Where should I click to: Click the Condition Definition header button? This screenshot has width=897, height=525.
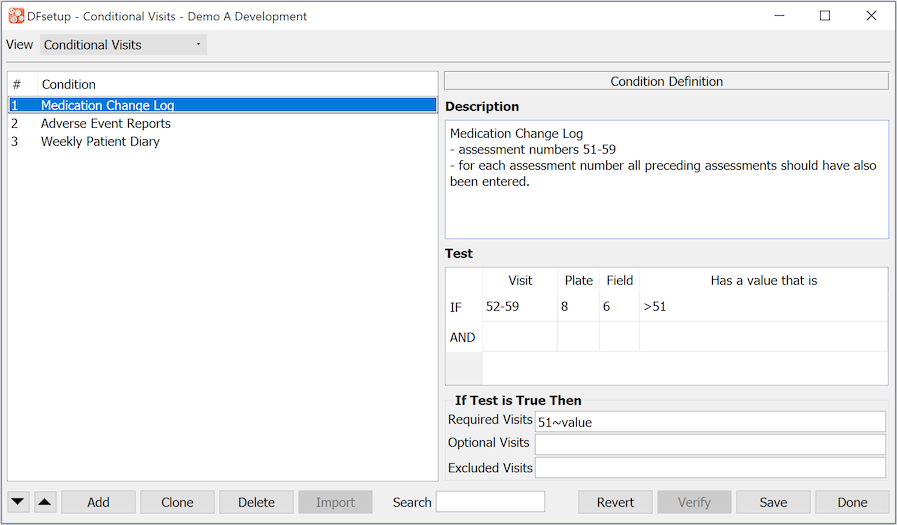[666, 82]
